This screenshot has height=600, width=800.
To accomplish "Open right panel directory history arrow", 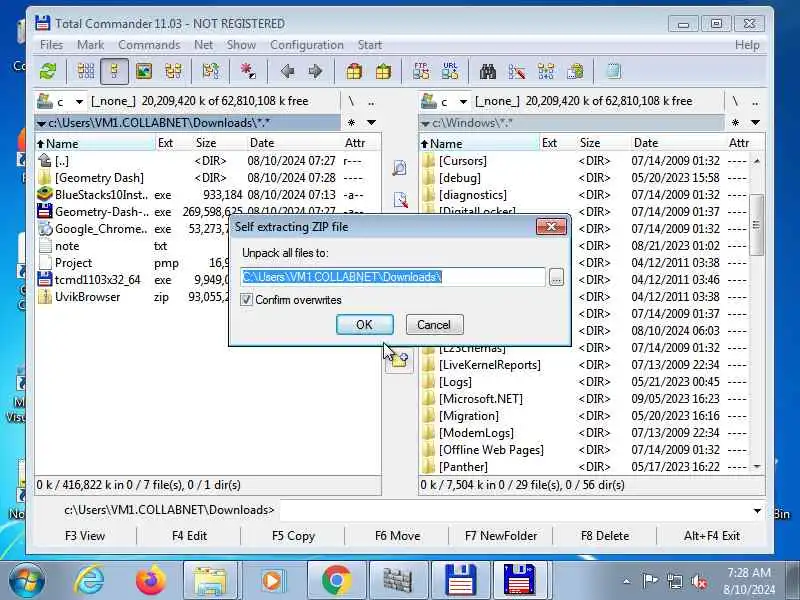I will [x=756, y=122].
